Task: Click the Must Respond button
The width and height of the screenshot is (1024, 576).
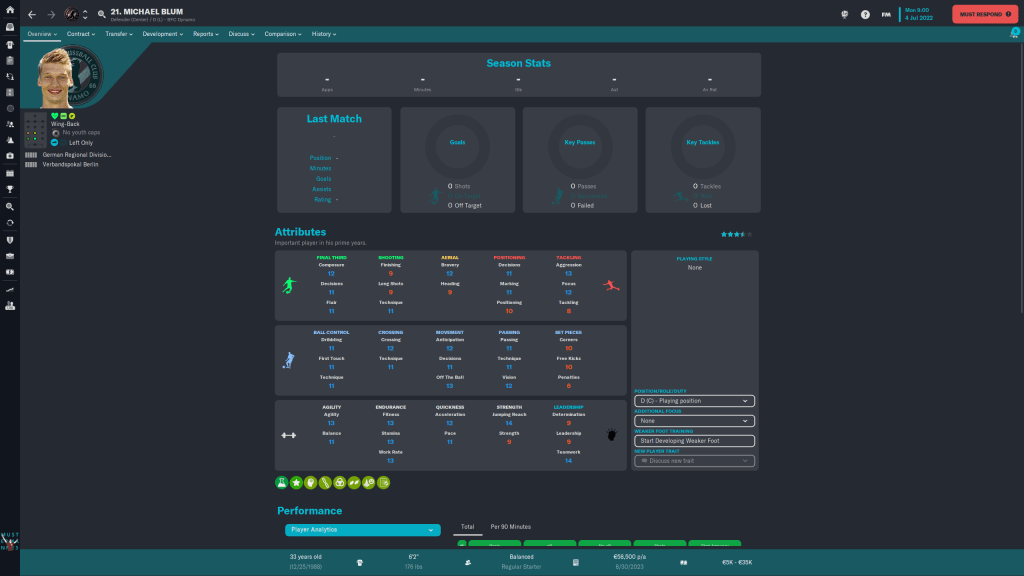Action: 983,14
